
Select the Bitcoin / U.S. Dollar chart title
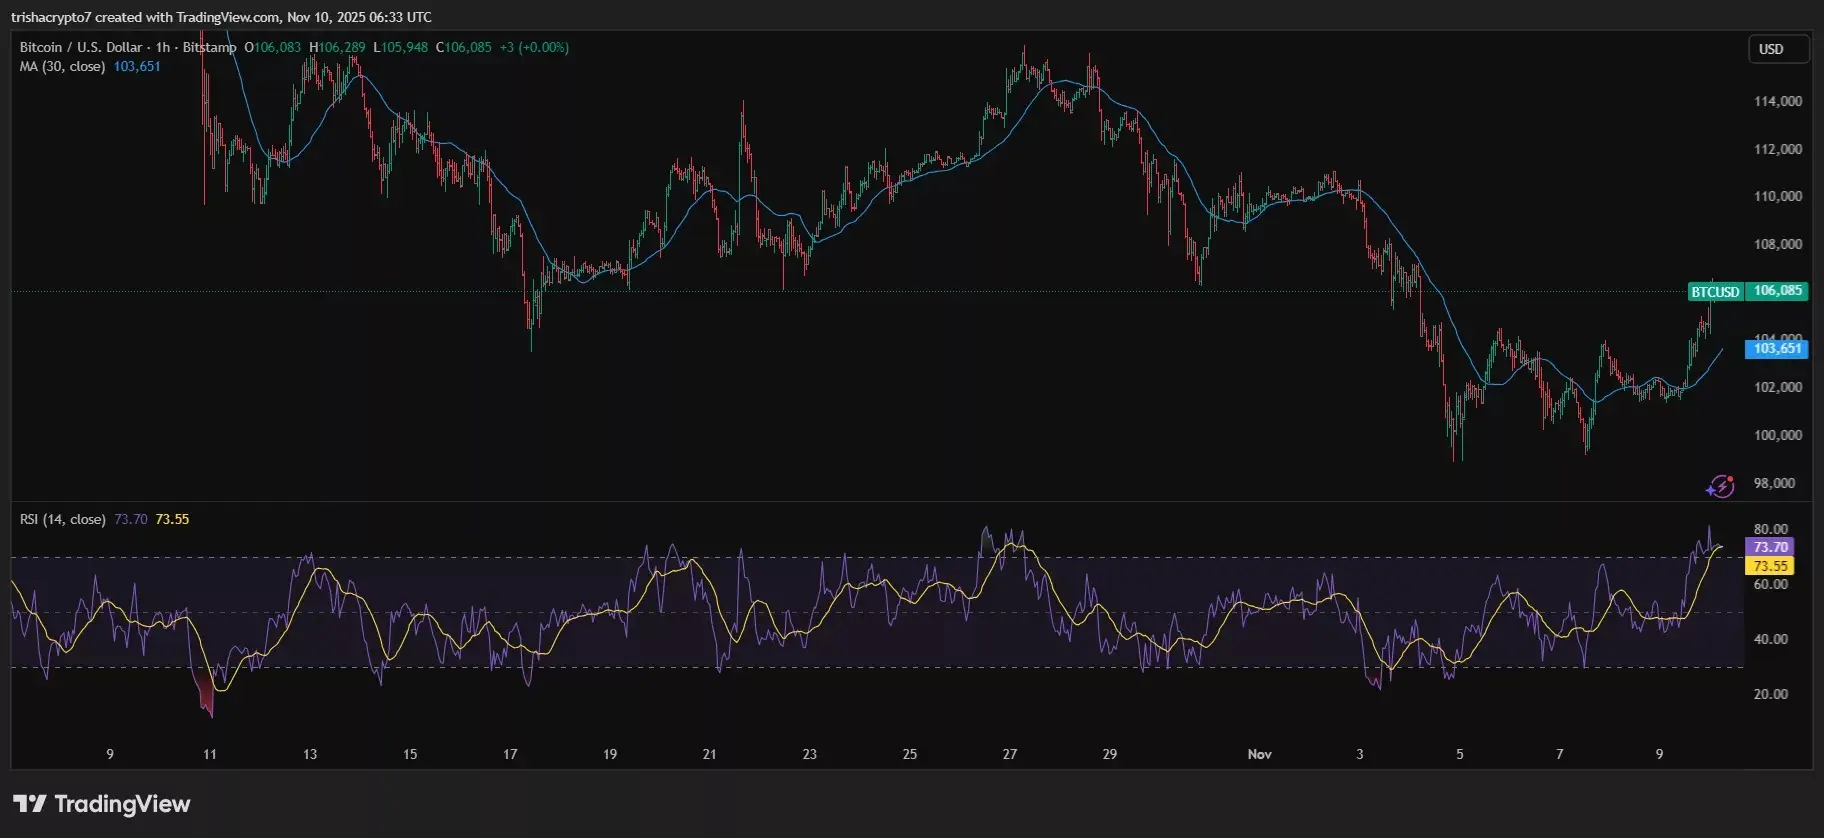[x=81, y=47]
